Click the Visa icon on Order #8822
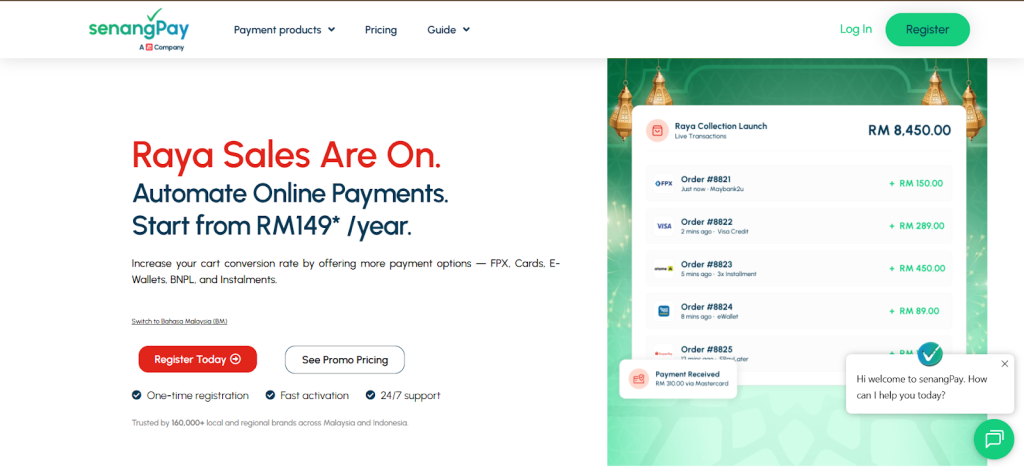Viewport: 1024px width, 467px height. 663,226
